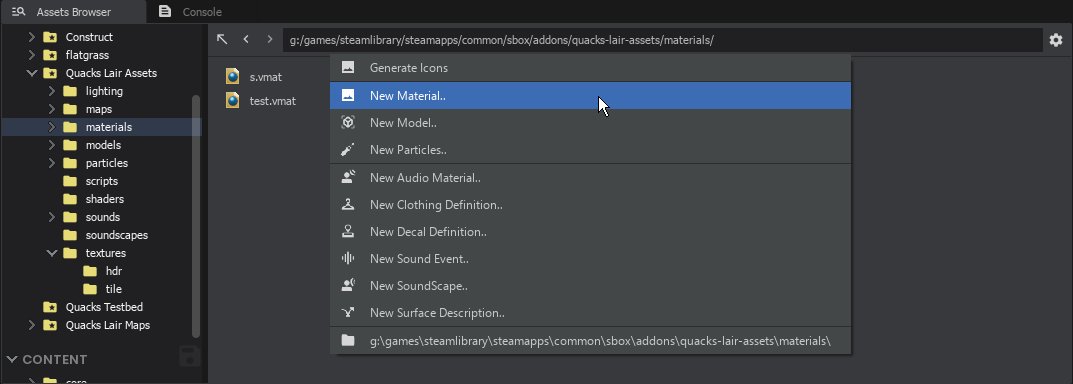Go forward with the right chevron
Screen dimensions: 1073x384
(x=270, y=40)
